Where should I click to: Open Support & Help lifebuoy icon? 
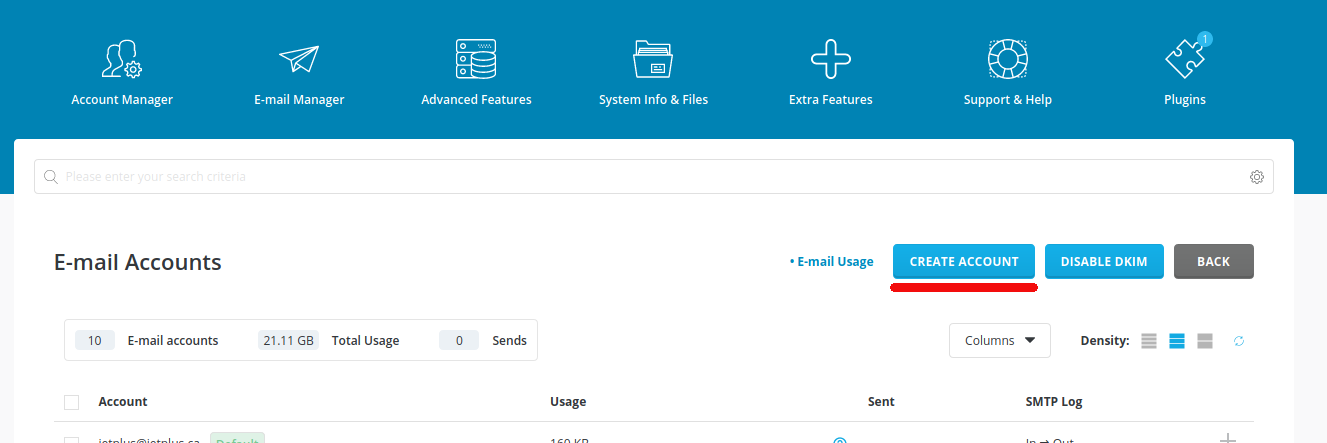coord(1007,60)
